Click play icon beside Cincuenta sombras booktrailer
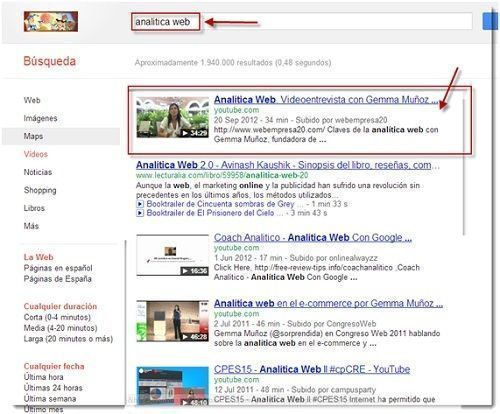 140,204
